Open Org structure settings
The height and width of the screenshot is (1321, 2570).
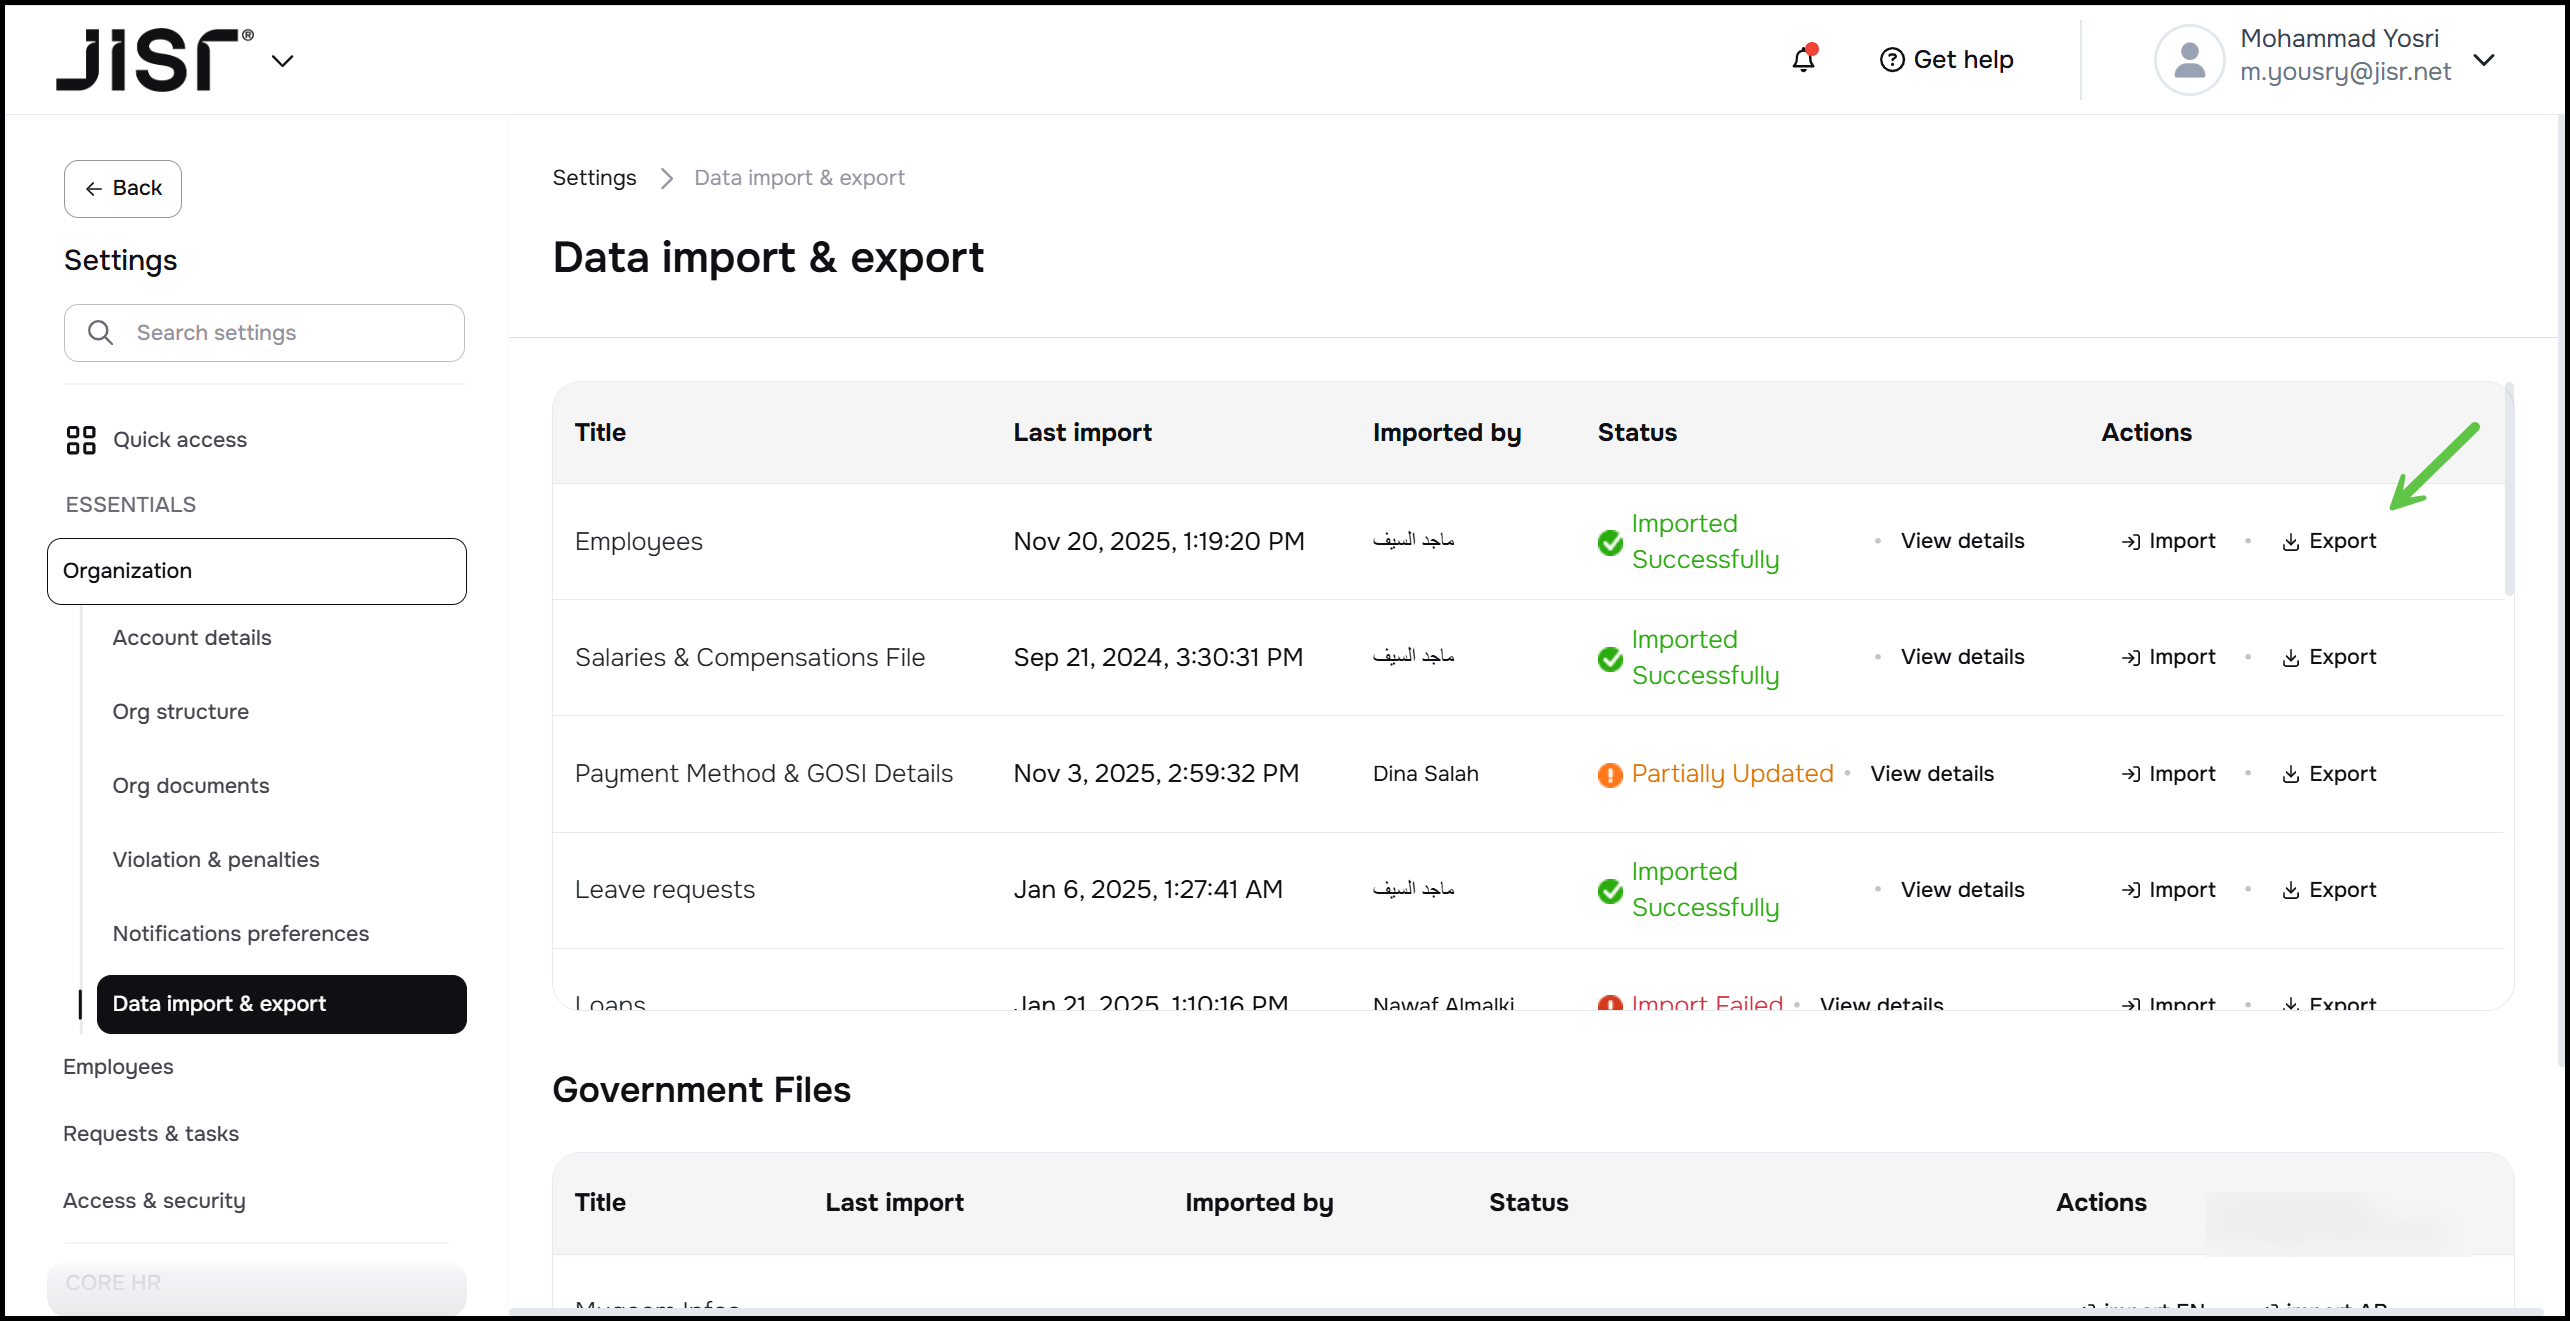coord(181,712)
